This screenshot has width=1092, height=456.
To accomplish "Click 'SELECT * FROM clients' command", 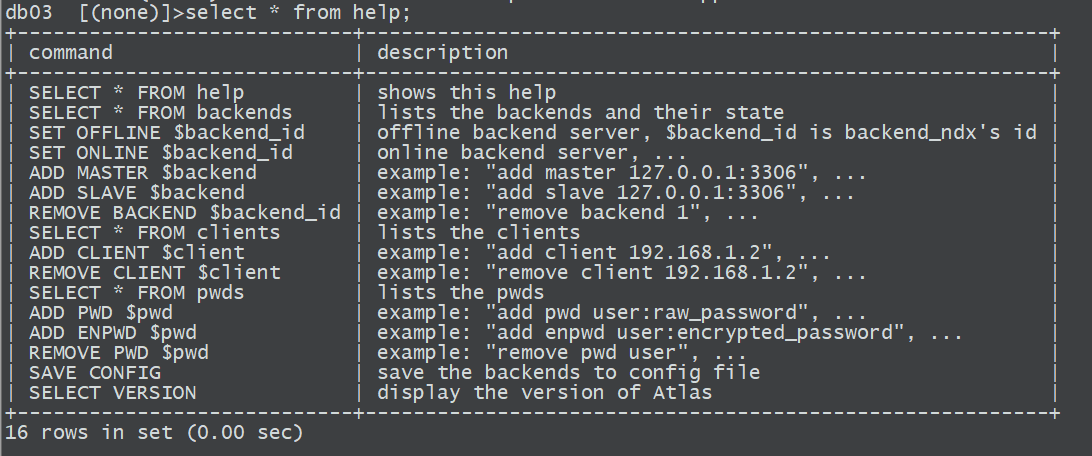I will click(154, 233).
